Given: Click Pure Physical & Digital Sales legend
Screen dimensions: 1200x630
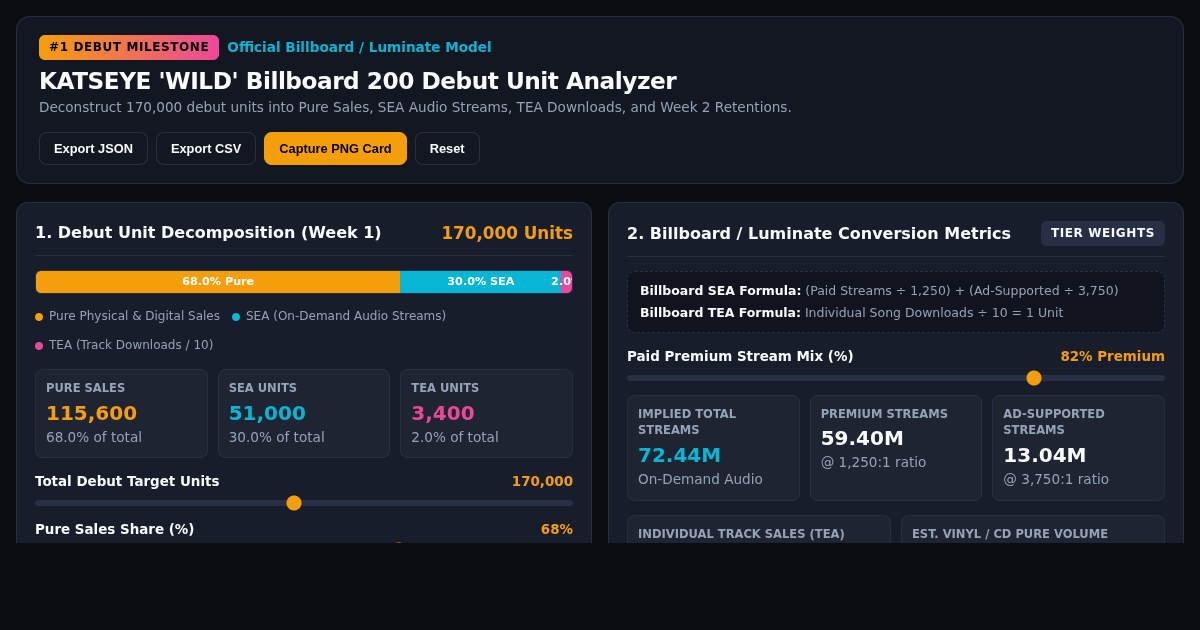Looking at the screenshot, I should 127,316.
